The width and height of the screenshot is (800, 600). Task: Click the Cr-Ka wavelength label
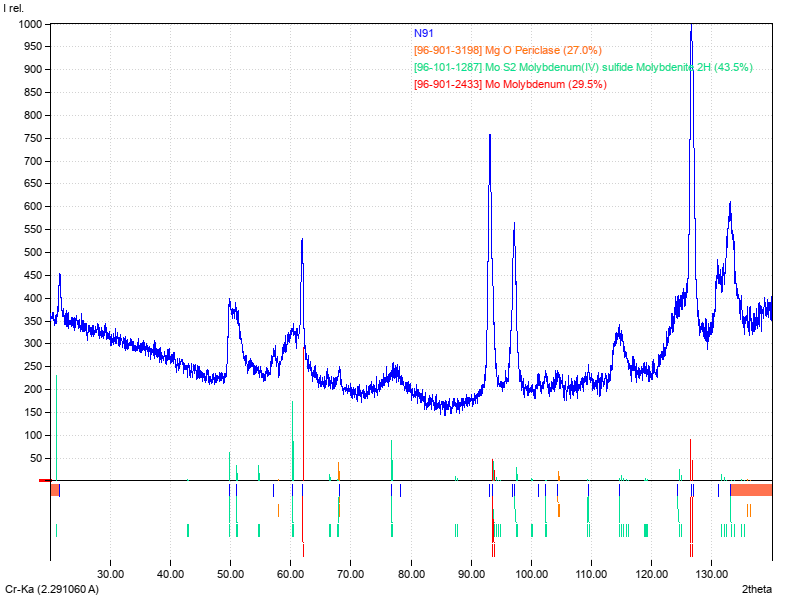(52, 590)
